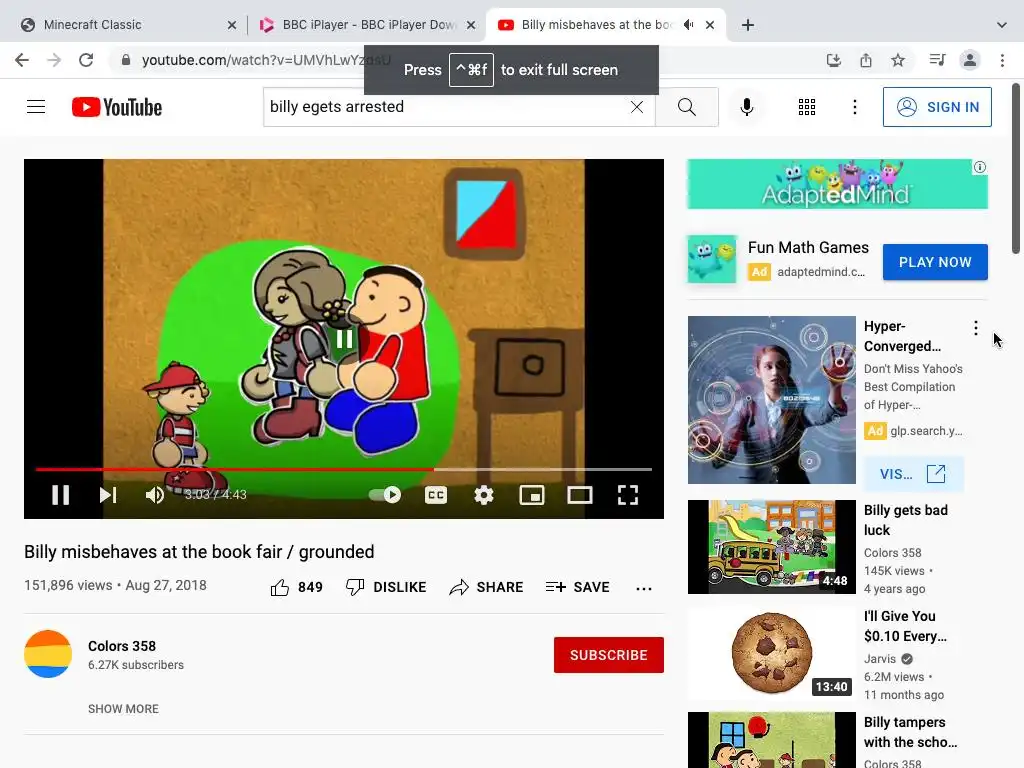The image size is (1024, 768).
Task: Open media controls icon in Chrome toolbar
Action: point(937,60)
